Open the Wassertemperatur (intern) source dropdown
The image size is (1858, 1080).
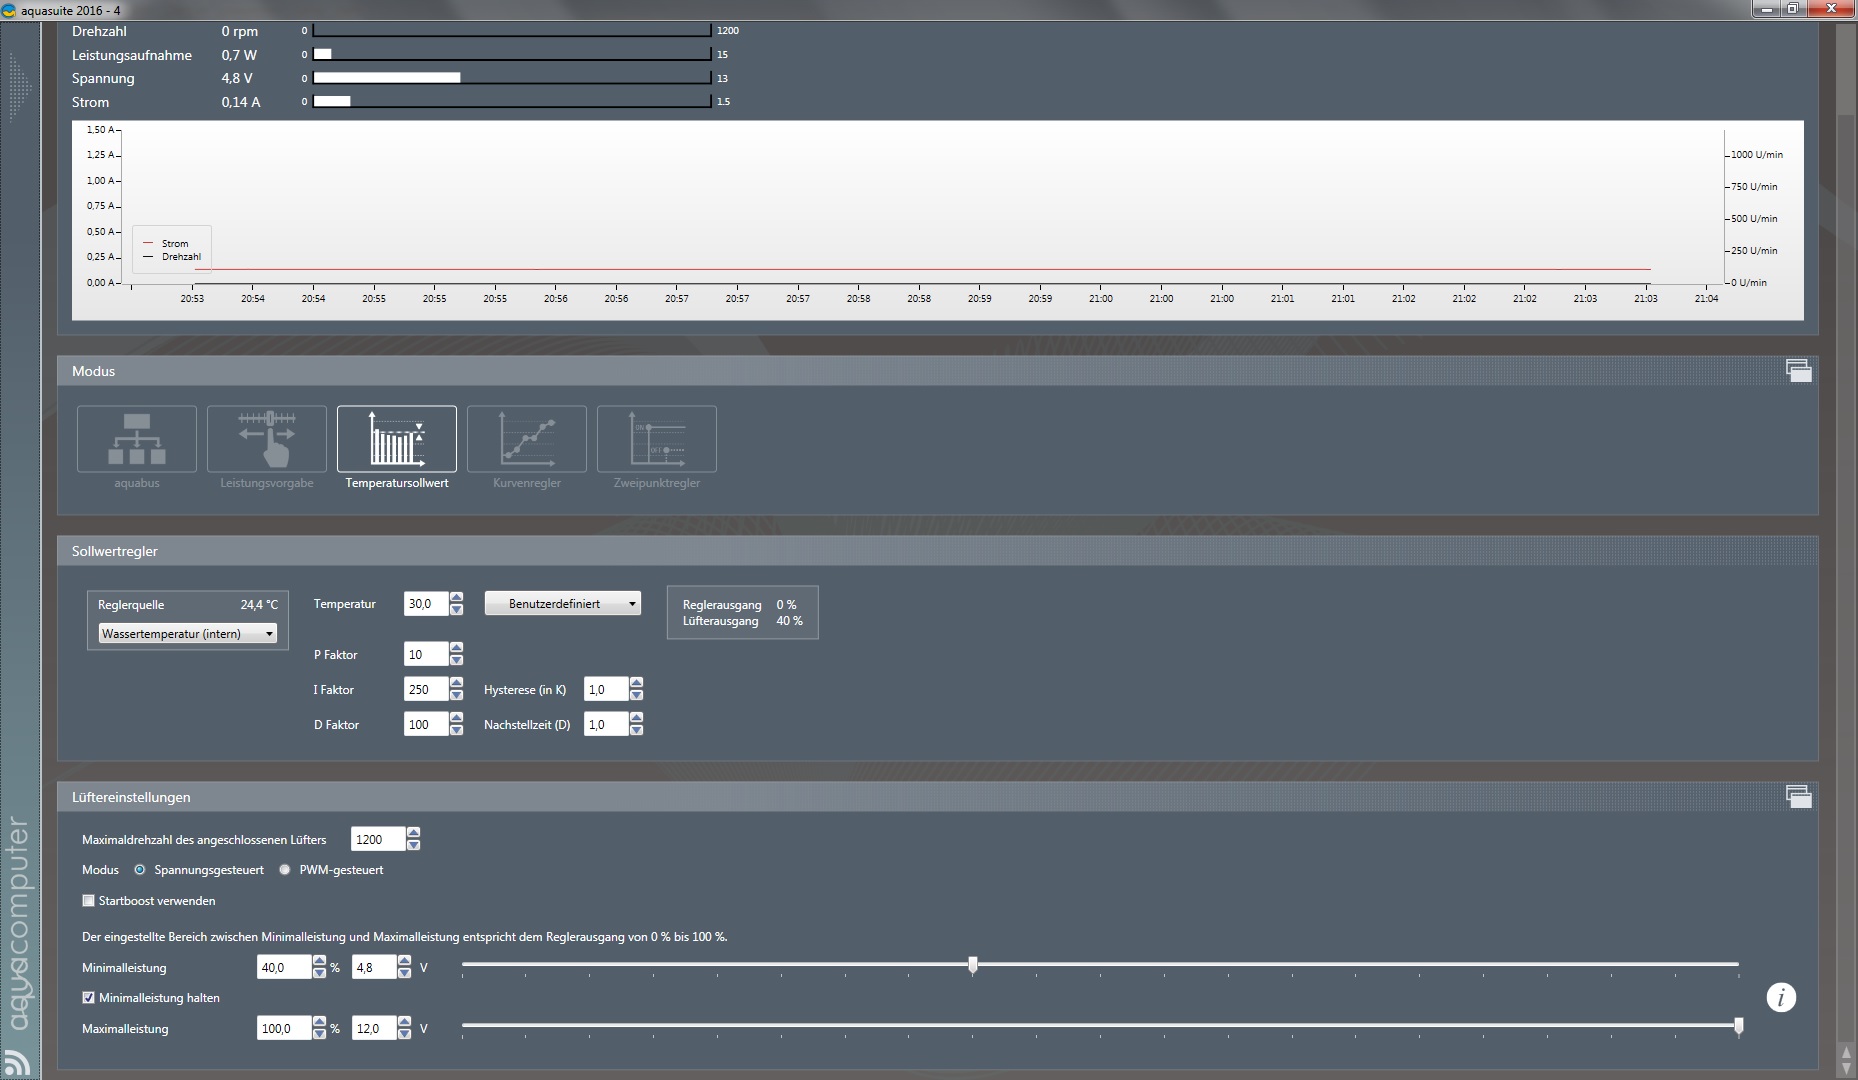[x=188, y=634]
